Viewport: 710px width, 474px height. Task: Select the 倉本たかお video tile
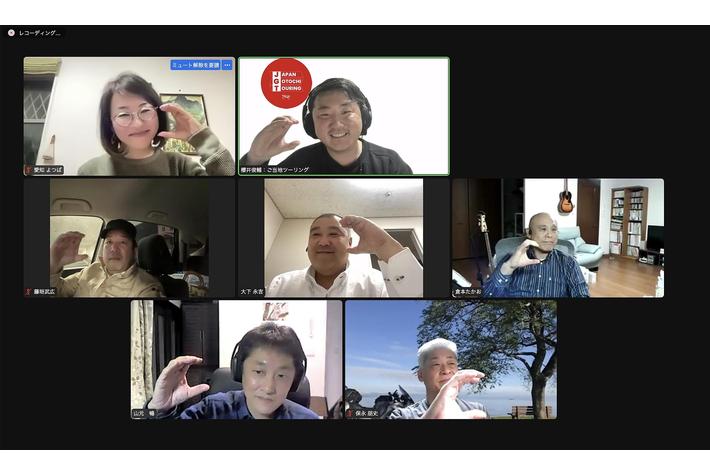(x=557, y=237)
